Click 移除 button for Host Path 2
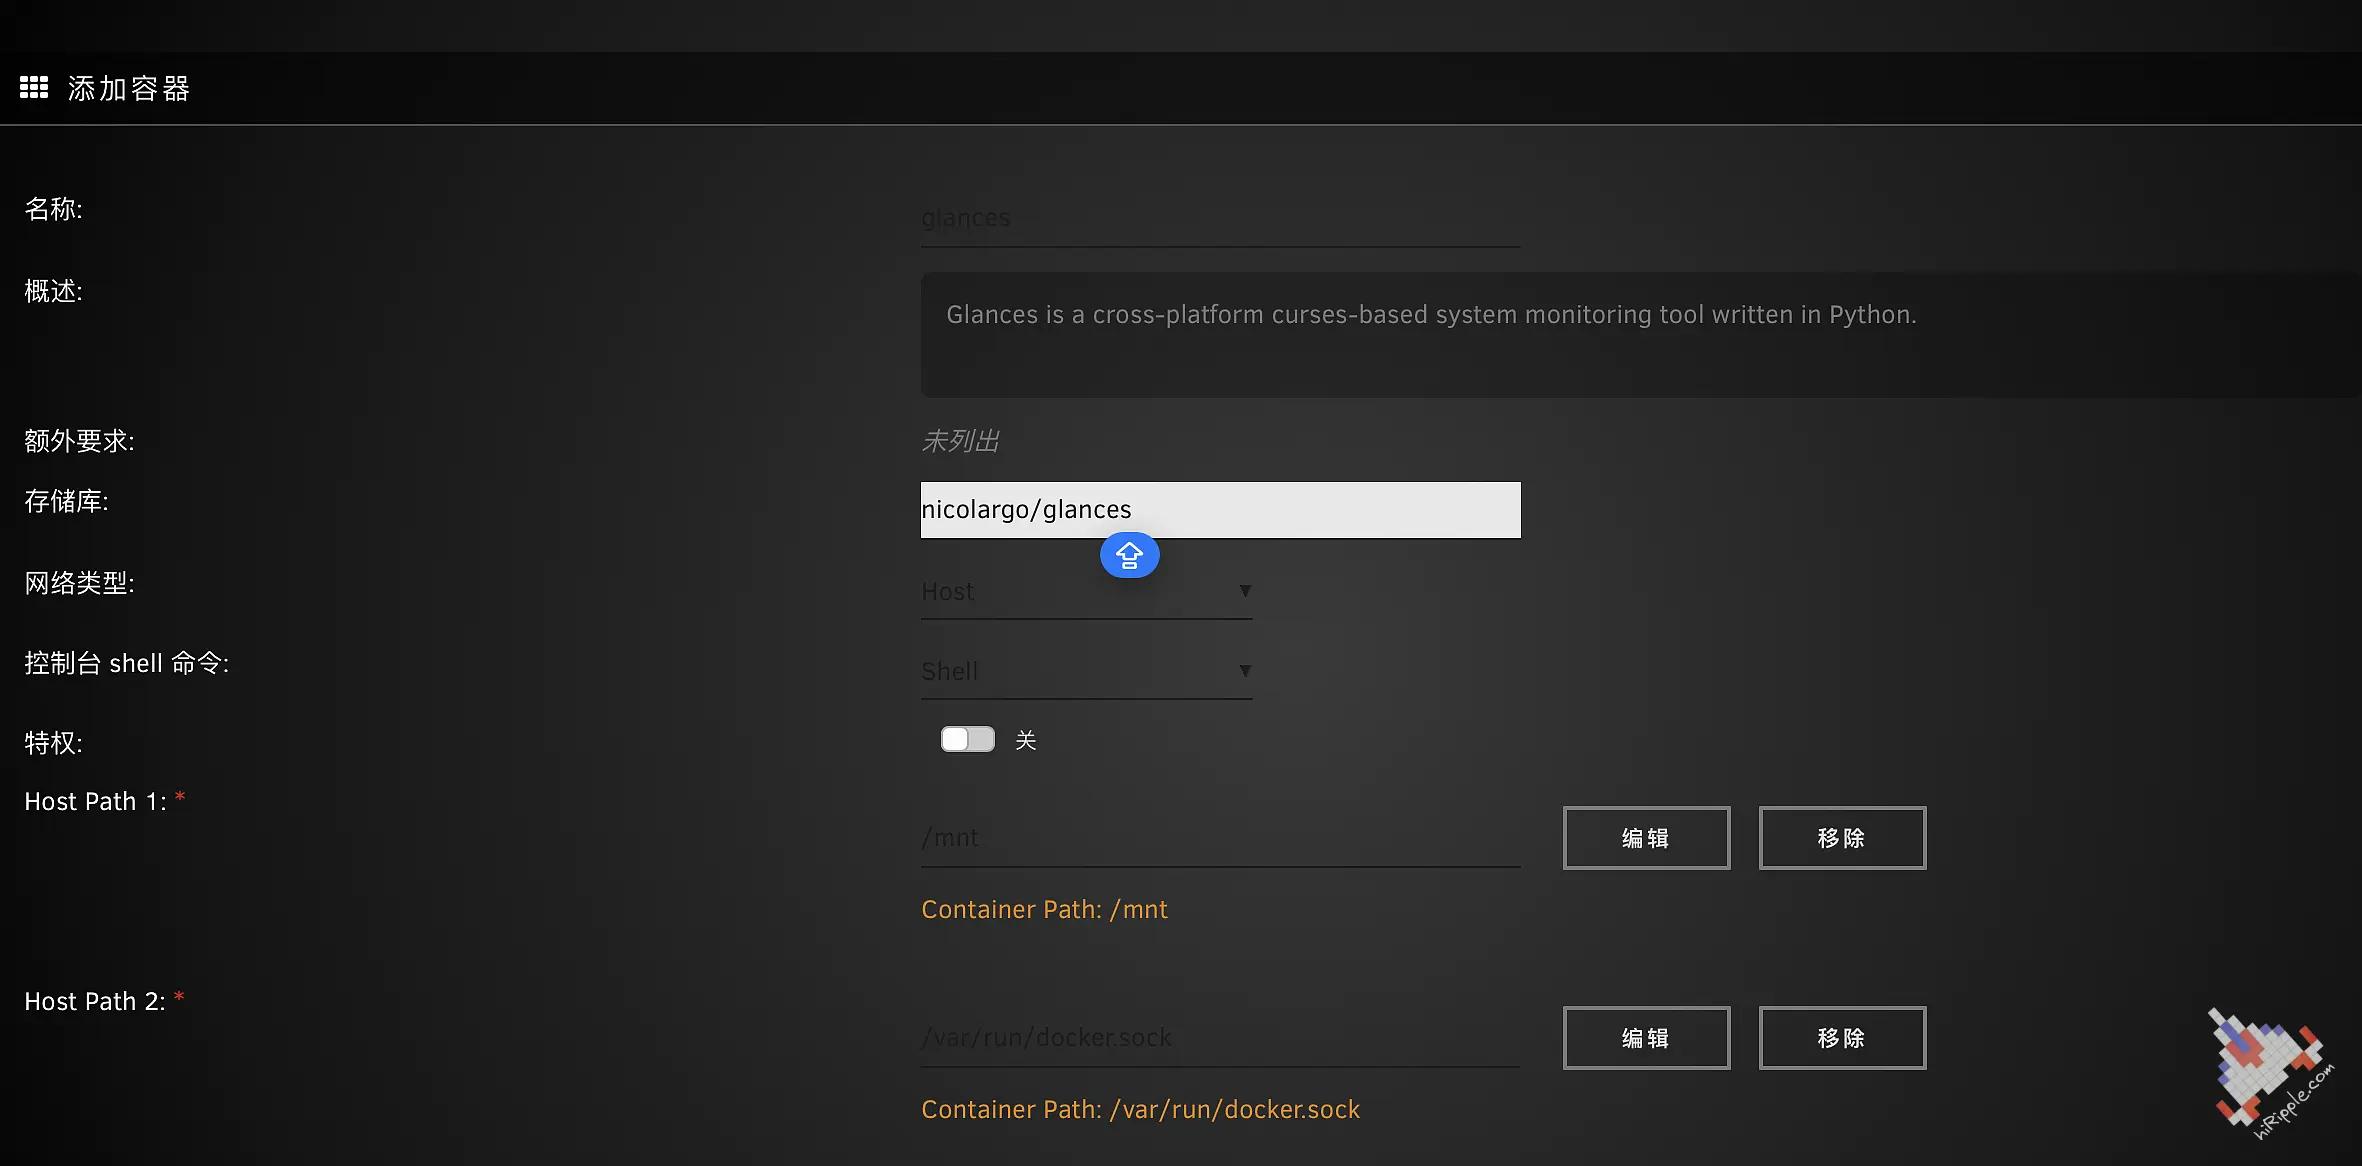 tap(1842, 1038)
